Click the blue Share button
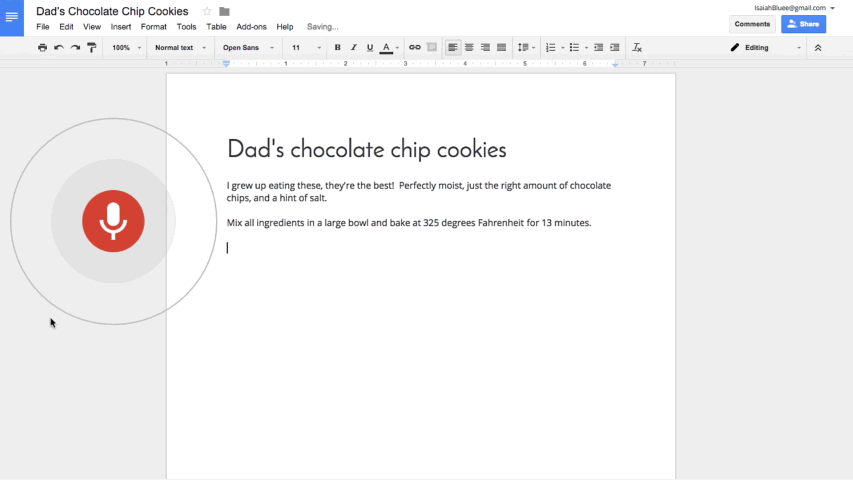 point(803,24)
